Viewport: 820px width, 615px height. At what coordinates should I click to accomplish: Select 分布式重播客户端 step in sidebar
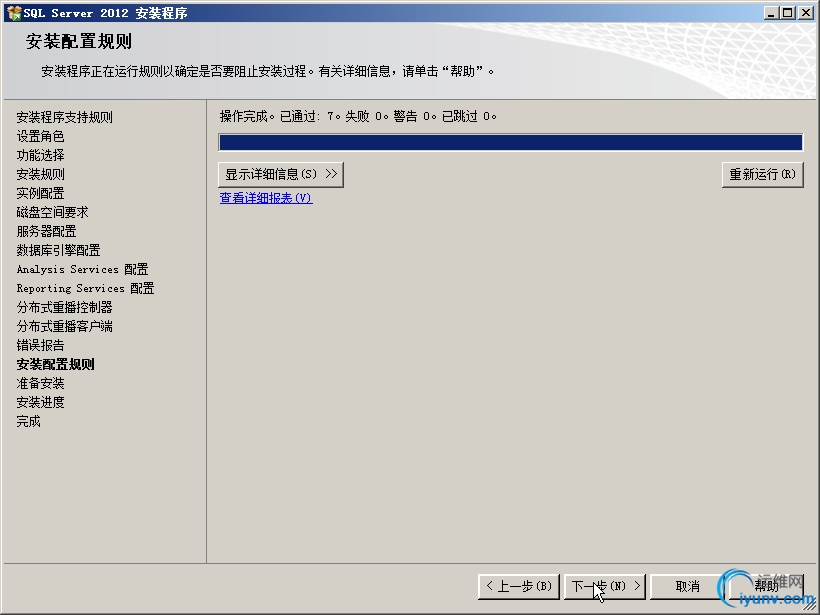64,326
